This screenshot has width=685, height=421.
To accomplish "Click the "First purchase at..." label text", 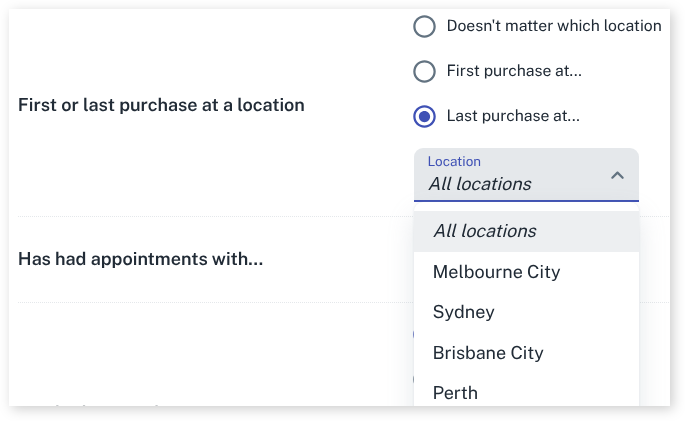I will [x=514, y=71].
